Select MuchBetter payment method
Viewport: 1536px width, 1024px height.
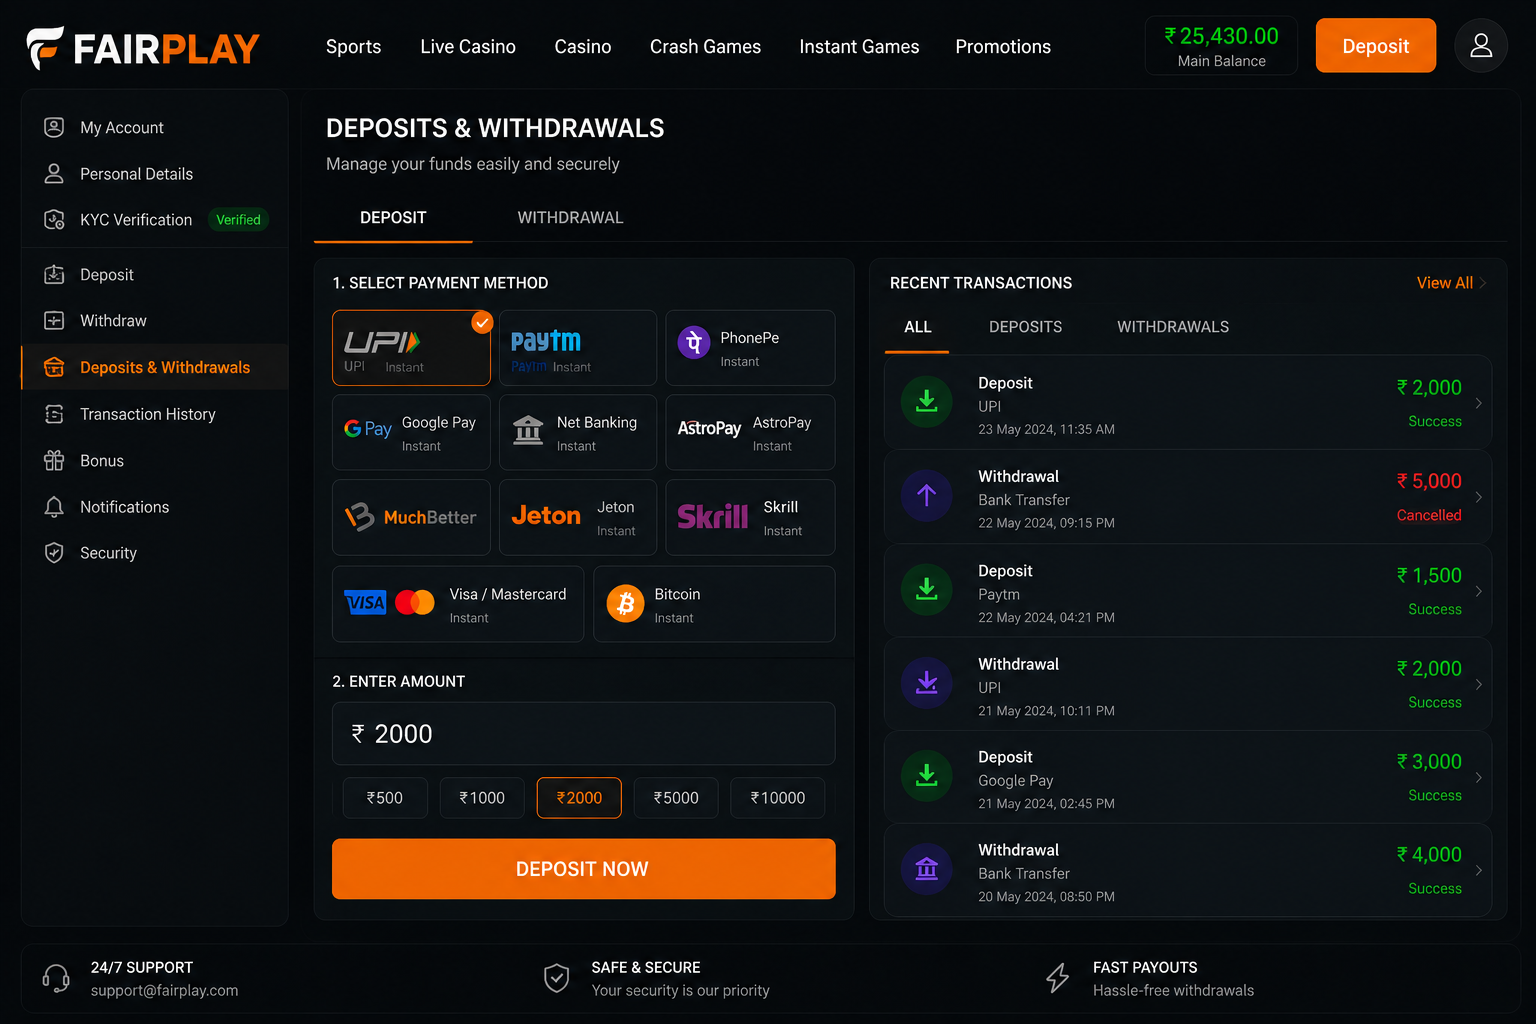click(411, 517)
